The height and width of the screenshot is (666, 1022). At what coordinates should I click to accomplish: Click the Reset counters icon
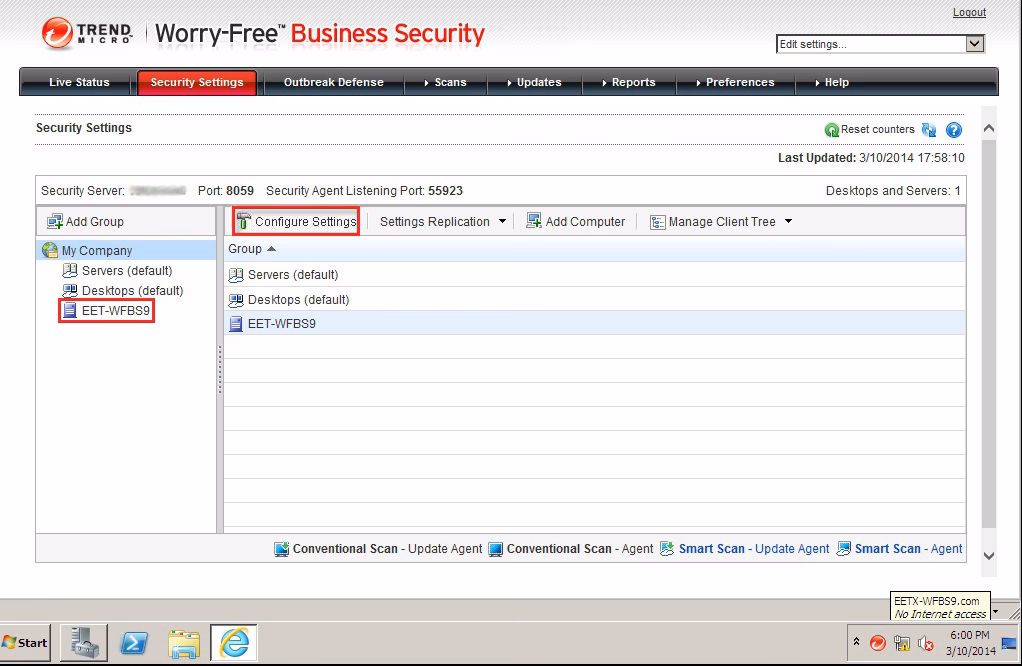(832, 130)
